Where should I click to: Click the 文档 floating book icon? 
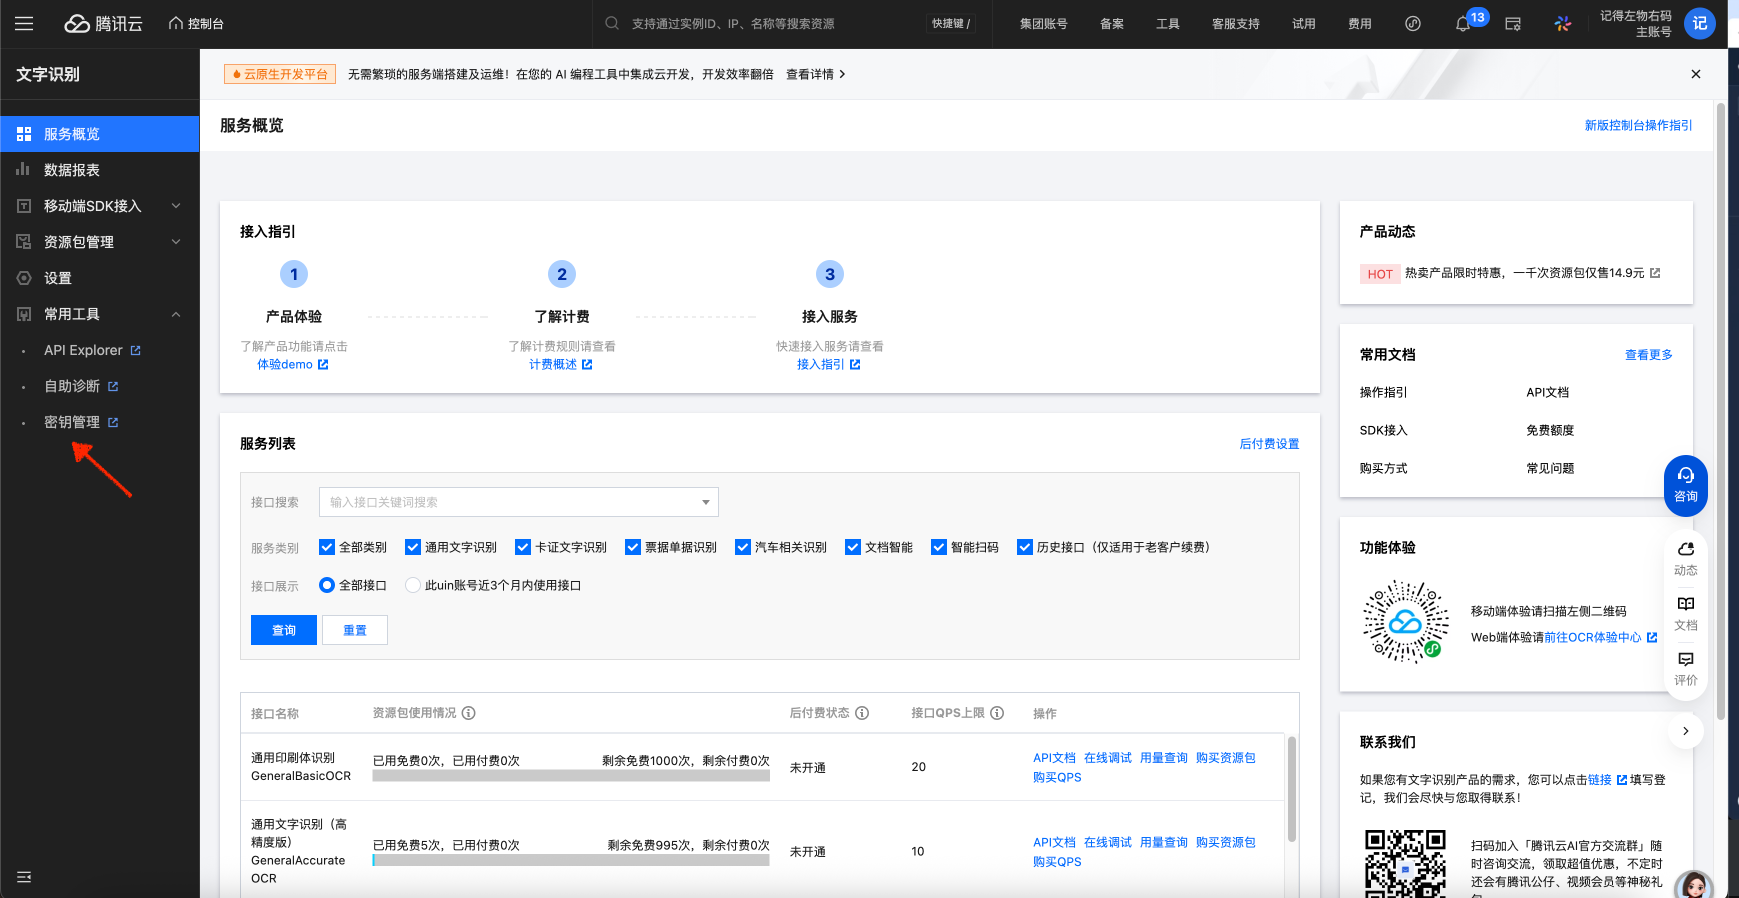1686,614
